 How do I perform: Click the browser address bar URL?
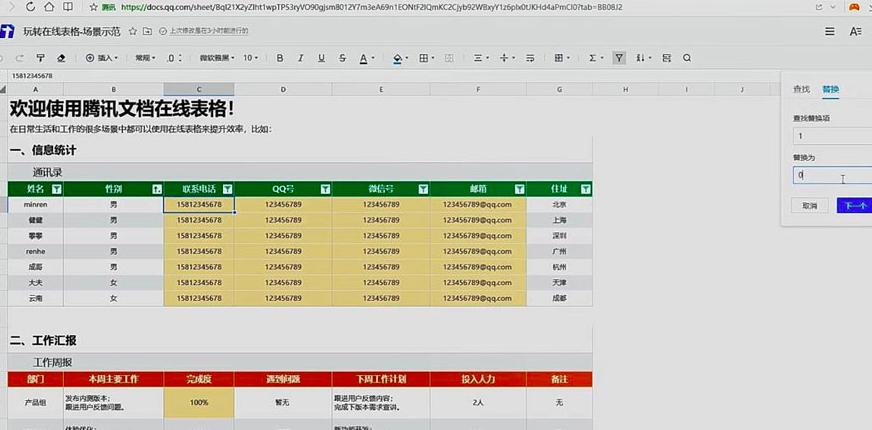click(371, 7)
